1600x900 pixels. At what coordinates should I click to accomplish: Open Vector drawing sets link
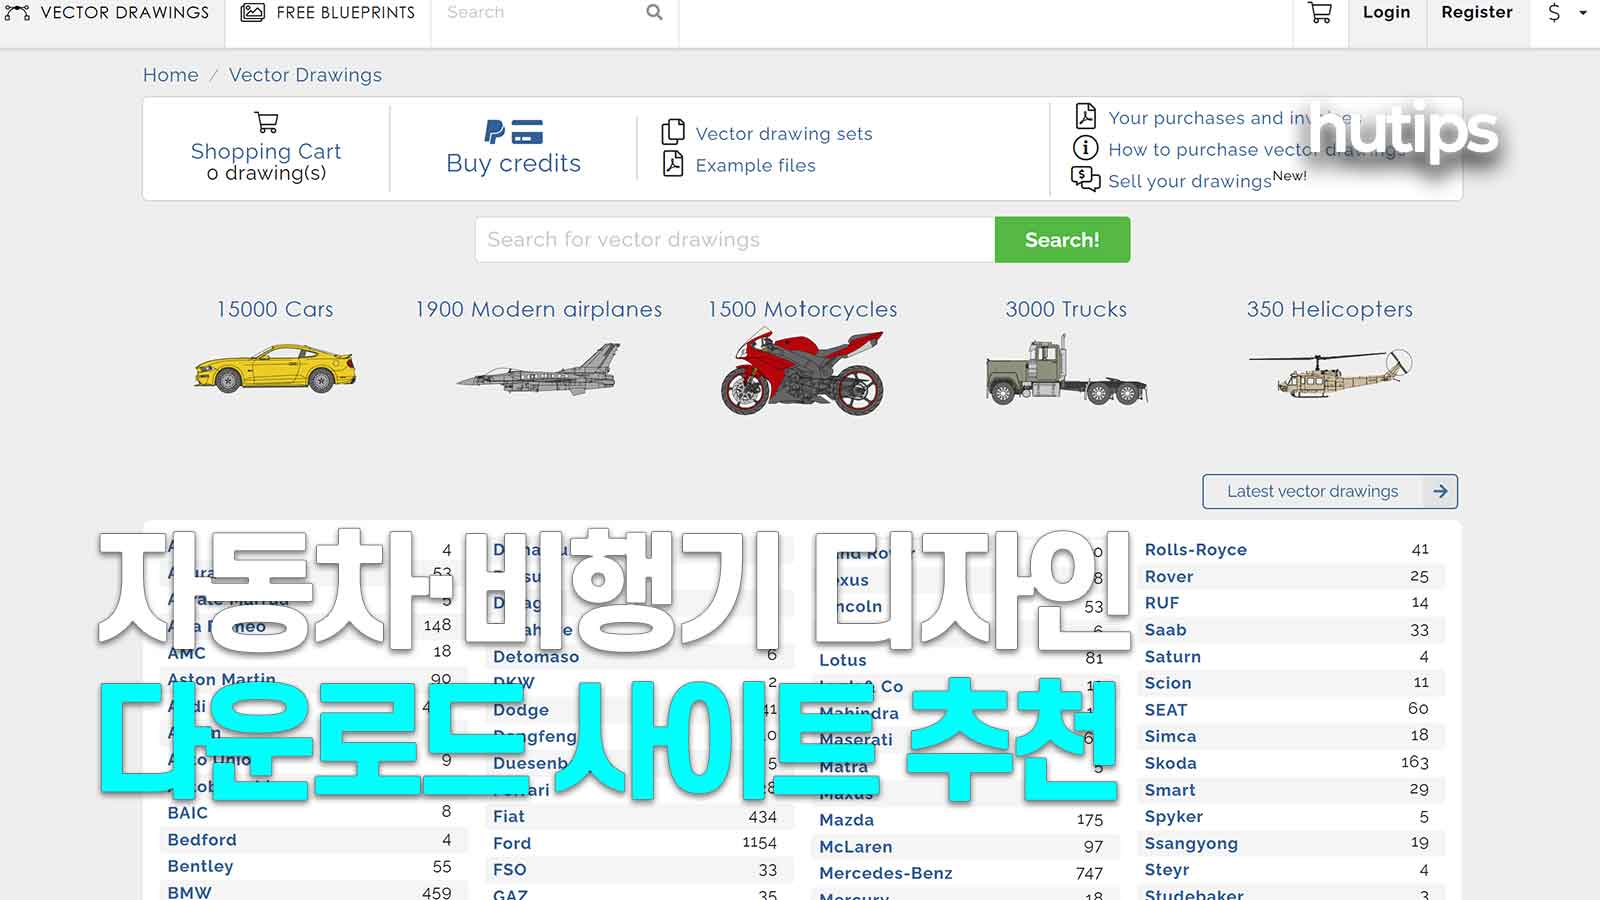click(x=784, y=134)
